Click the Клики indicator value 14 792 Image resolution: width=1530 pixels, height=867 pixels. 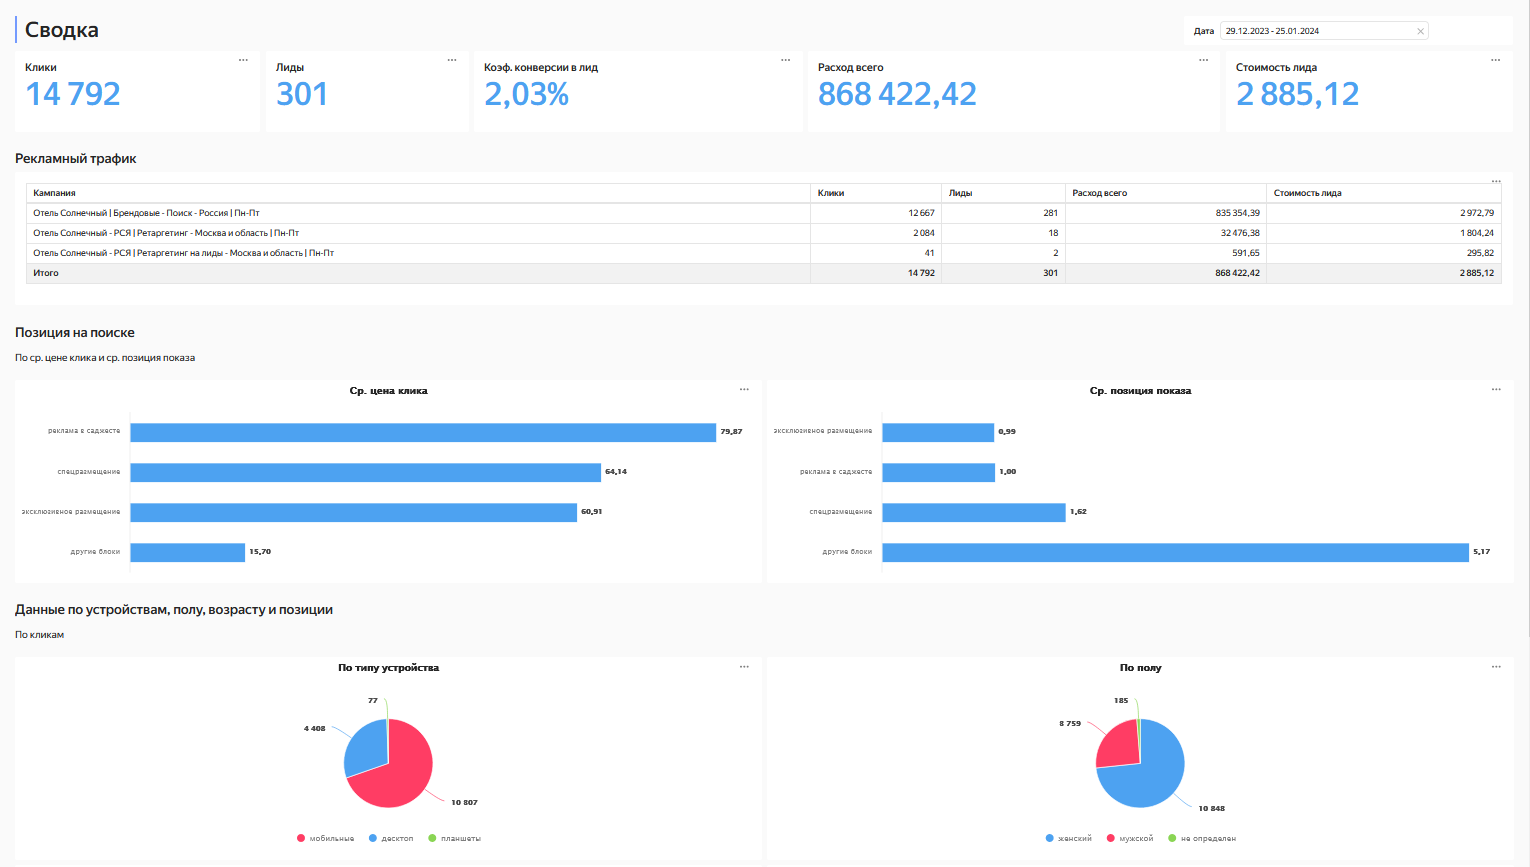(73, 94)
